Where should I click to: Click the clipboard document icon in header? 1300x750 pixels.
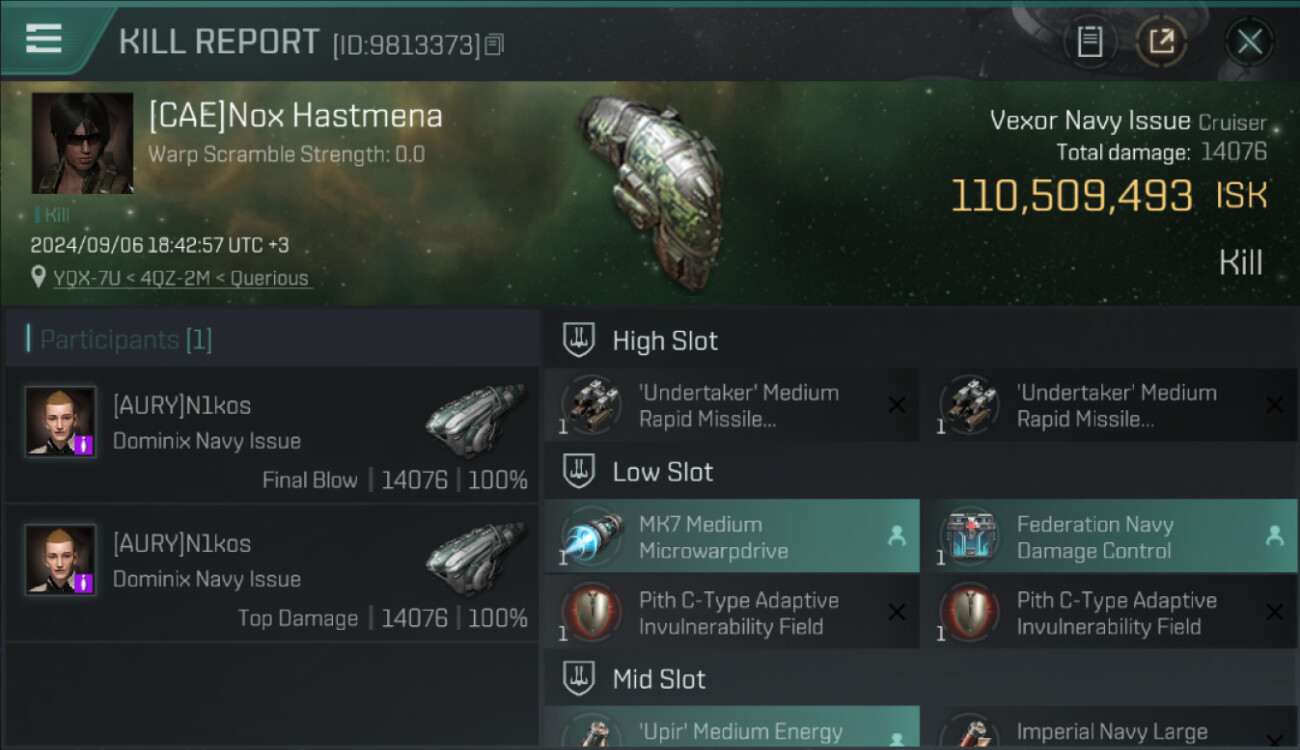pos(1089,42)
